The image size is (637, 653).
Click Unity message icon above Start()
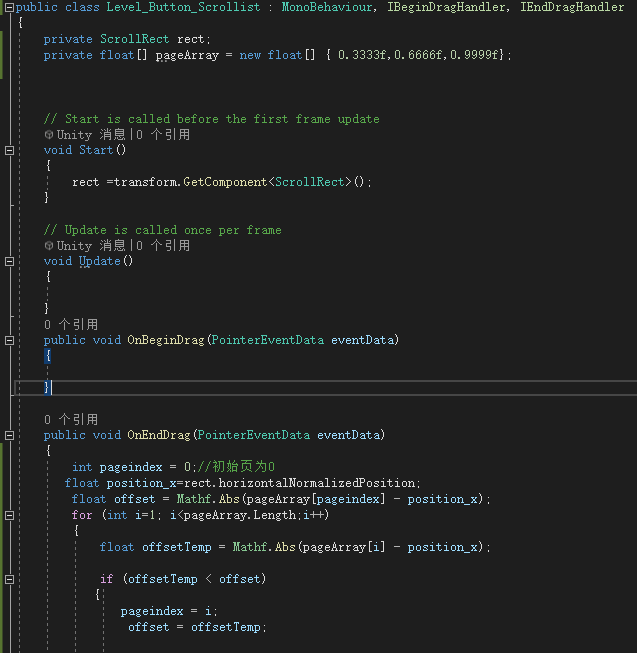pyautogui.click(x=49, y=135)
